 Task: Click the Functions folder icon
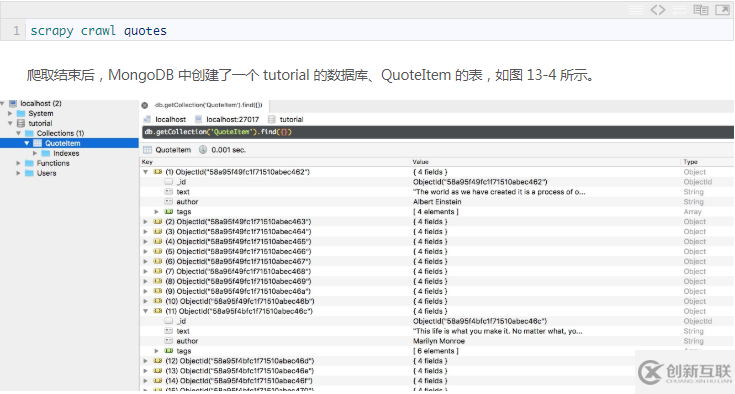(30, 163)
